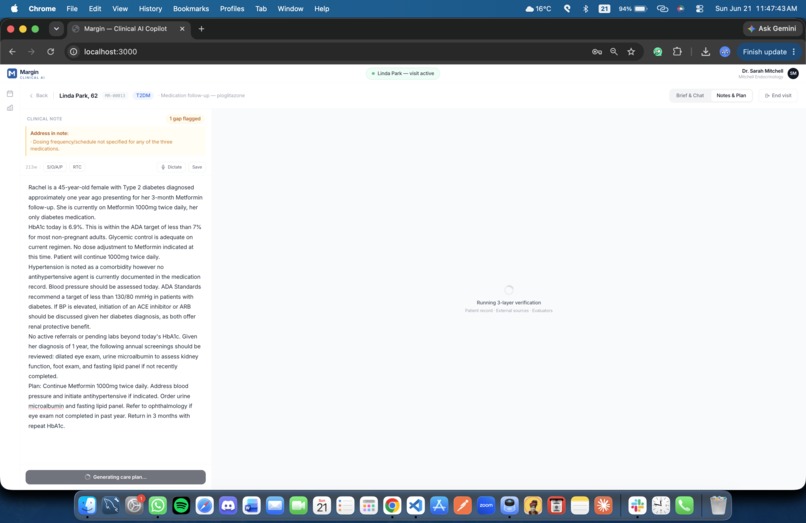Click the localhost:3000 address bar
The width and height of the screenshot is (806, 523).
pos(329,51)
